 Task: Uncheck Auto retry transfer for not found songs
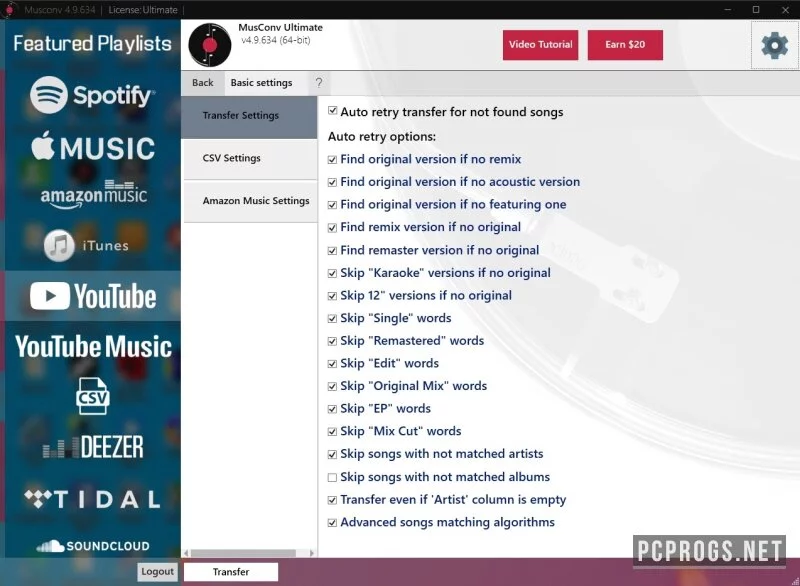pos(333,111)
